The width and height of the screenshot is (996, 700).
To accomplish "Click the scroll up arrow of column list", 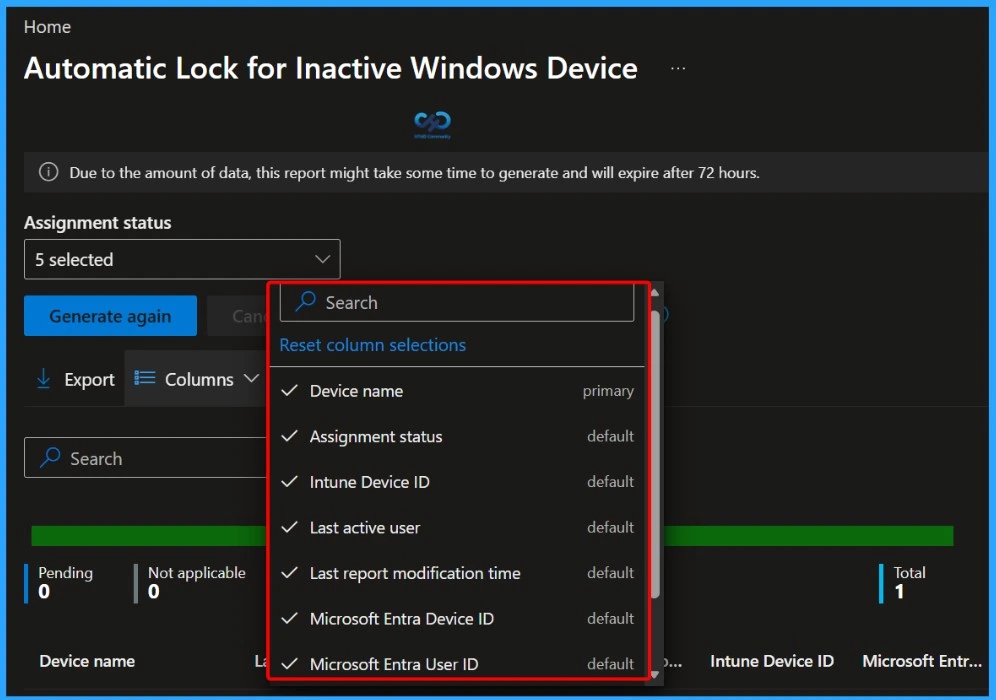I will 656,293.
